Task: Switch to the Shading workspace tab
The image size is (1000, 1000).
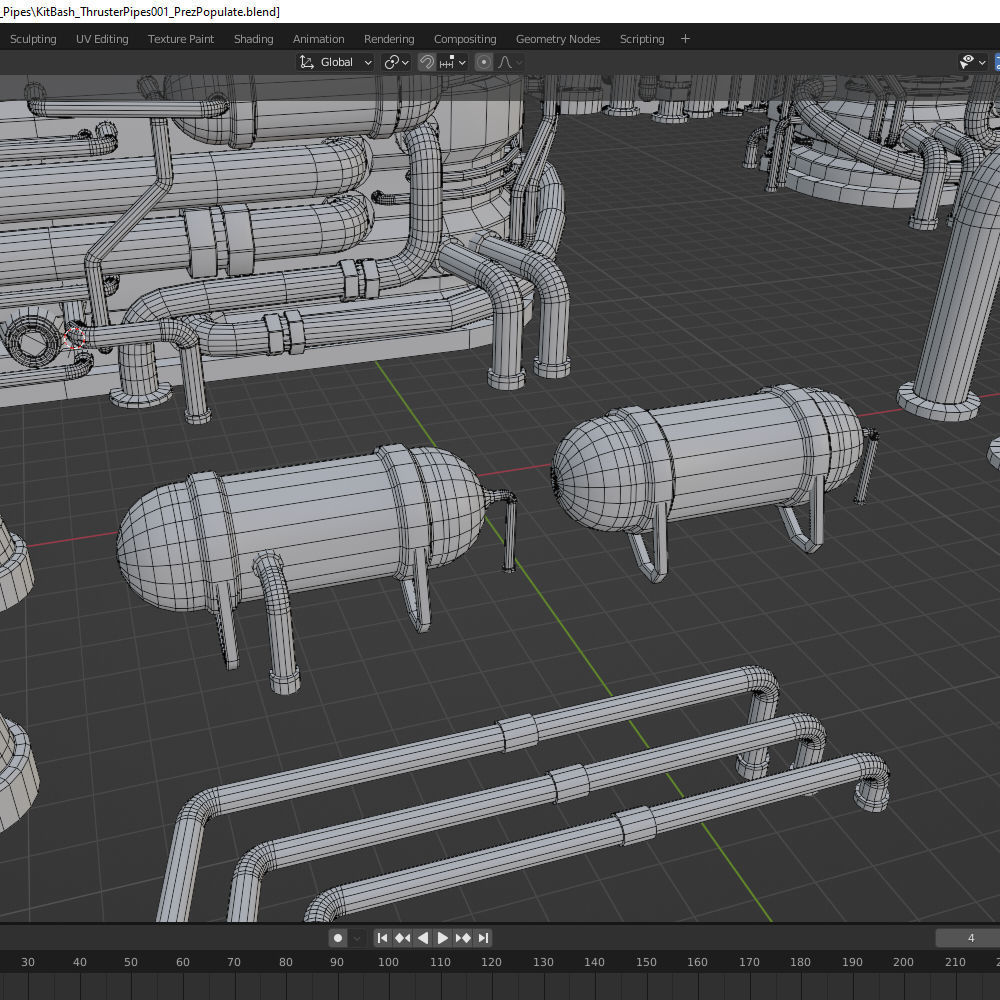Action: click(253, 39)
